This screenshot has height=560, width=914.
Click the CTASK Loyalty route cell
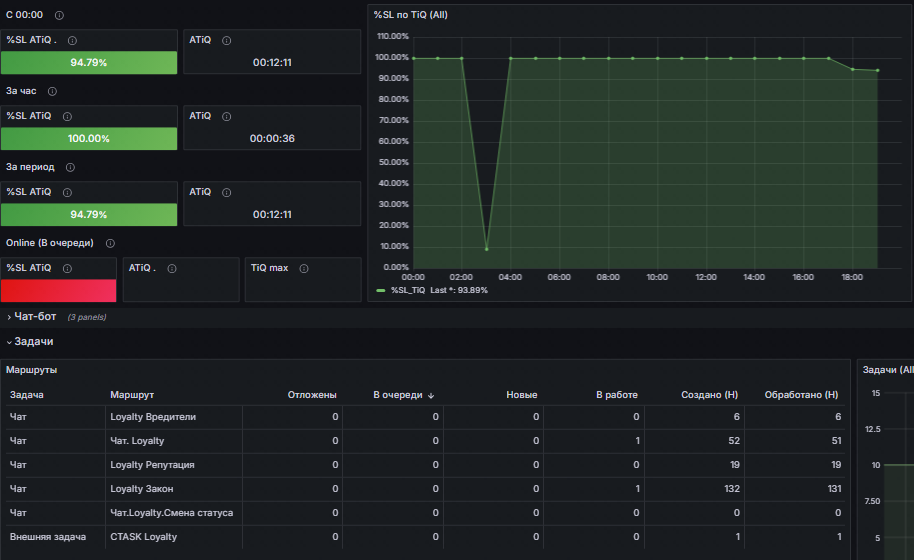pos(143,537)
